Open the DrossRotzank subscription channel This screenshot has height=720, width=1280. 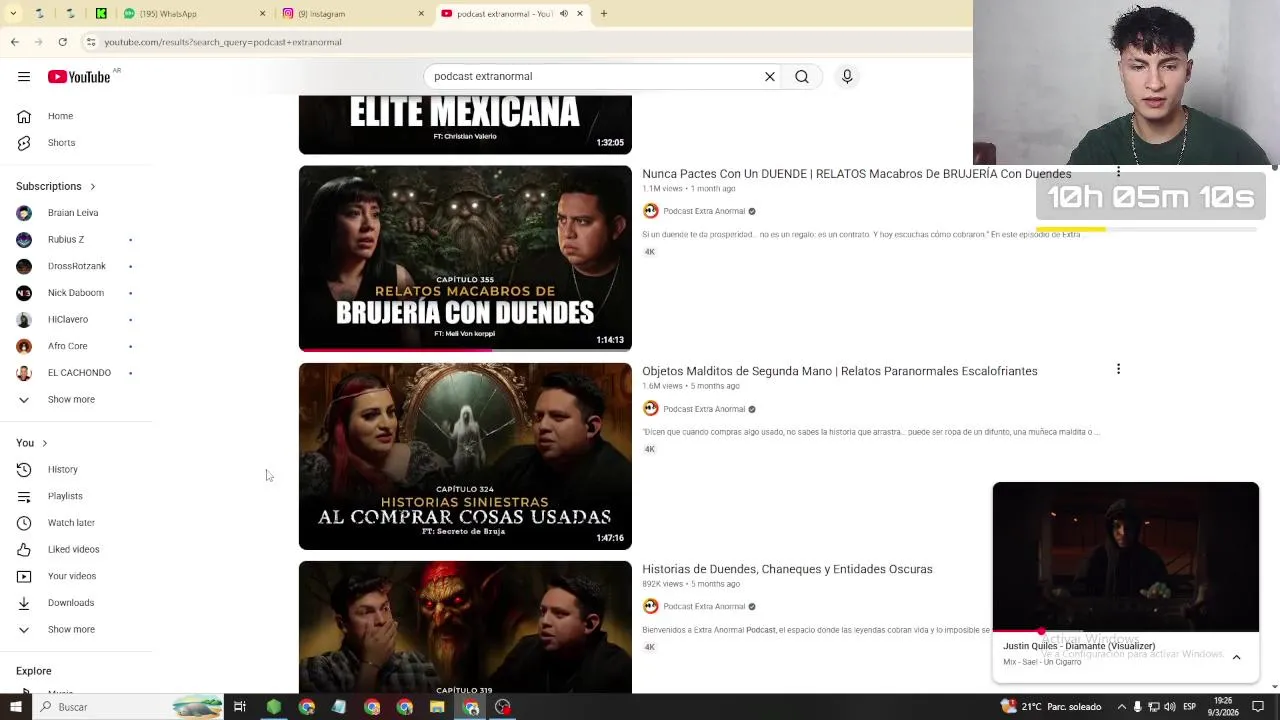(x=76, y=266)
